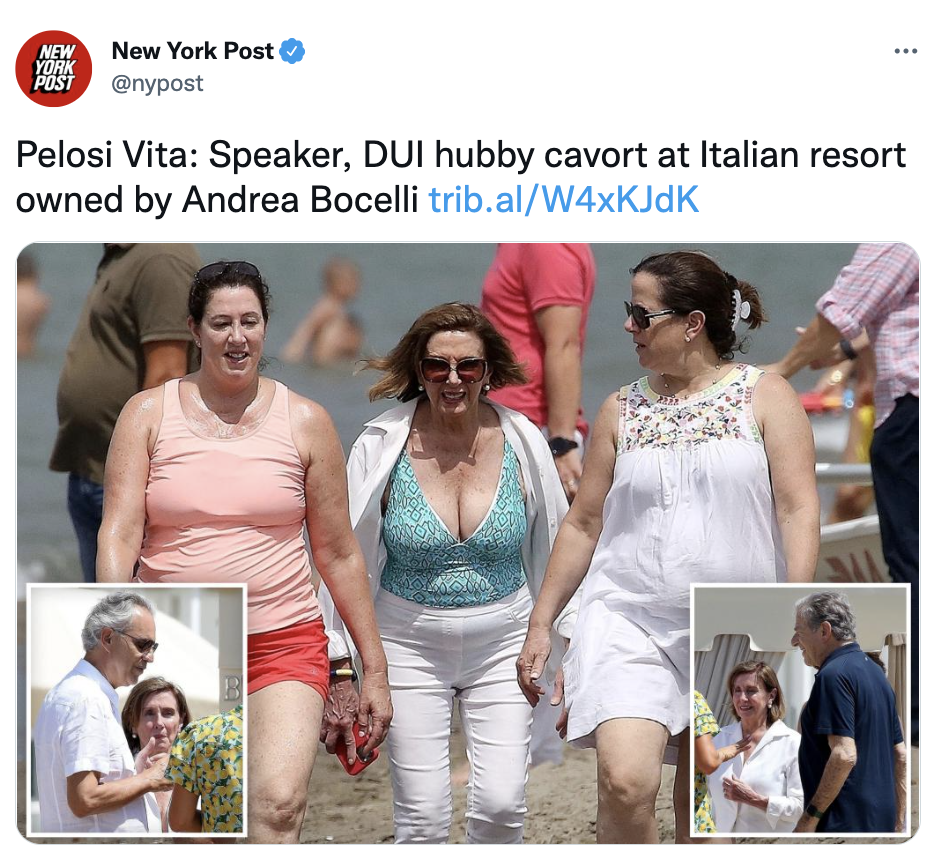Open the left inset photo thumbnail

point(137,709)
